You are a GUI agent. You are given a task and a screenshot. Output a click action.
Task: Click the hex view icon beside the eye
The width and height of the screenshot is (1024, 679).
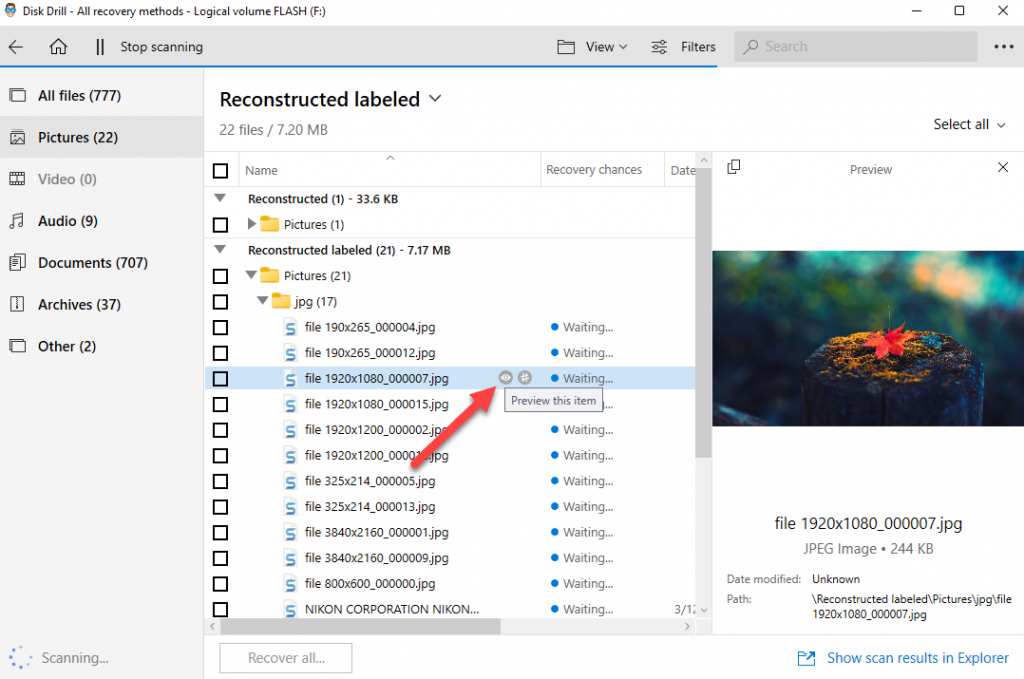pos(524,378)
